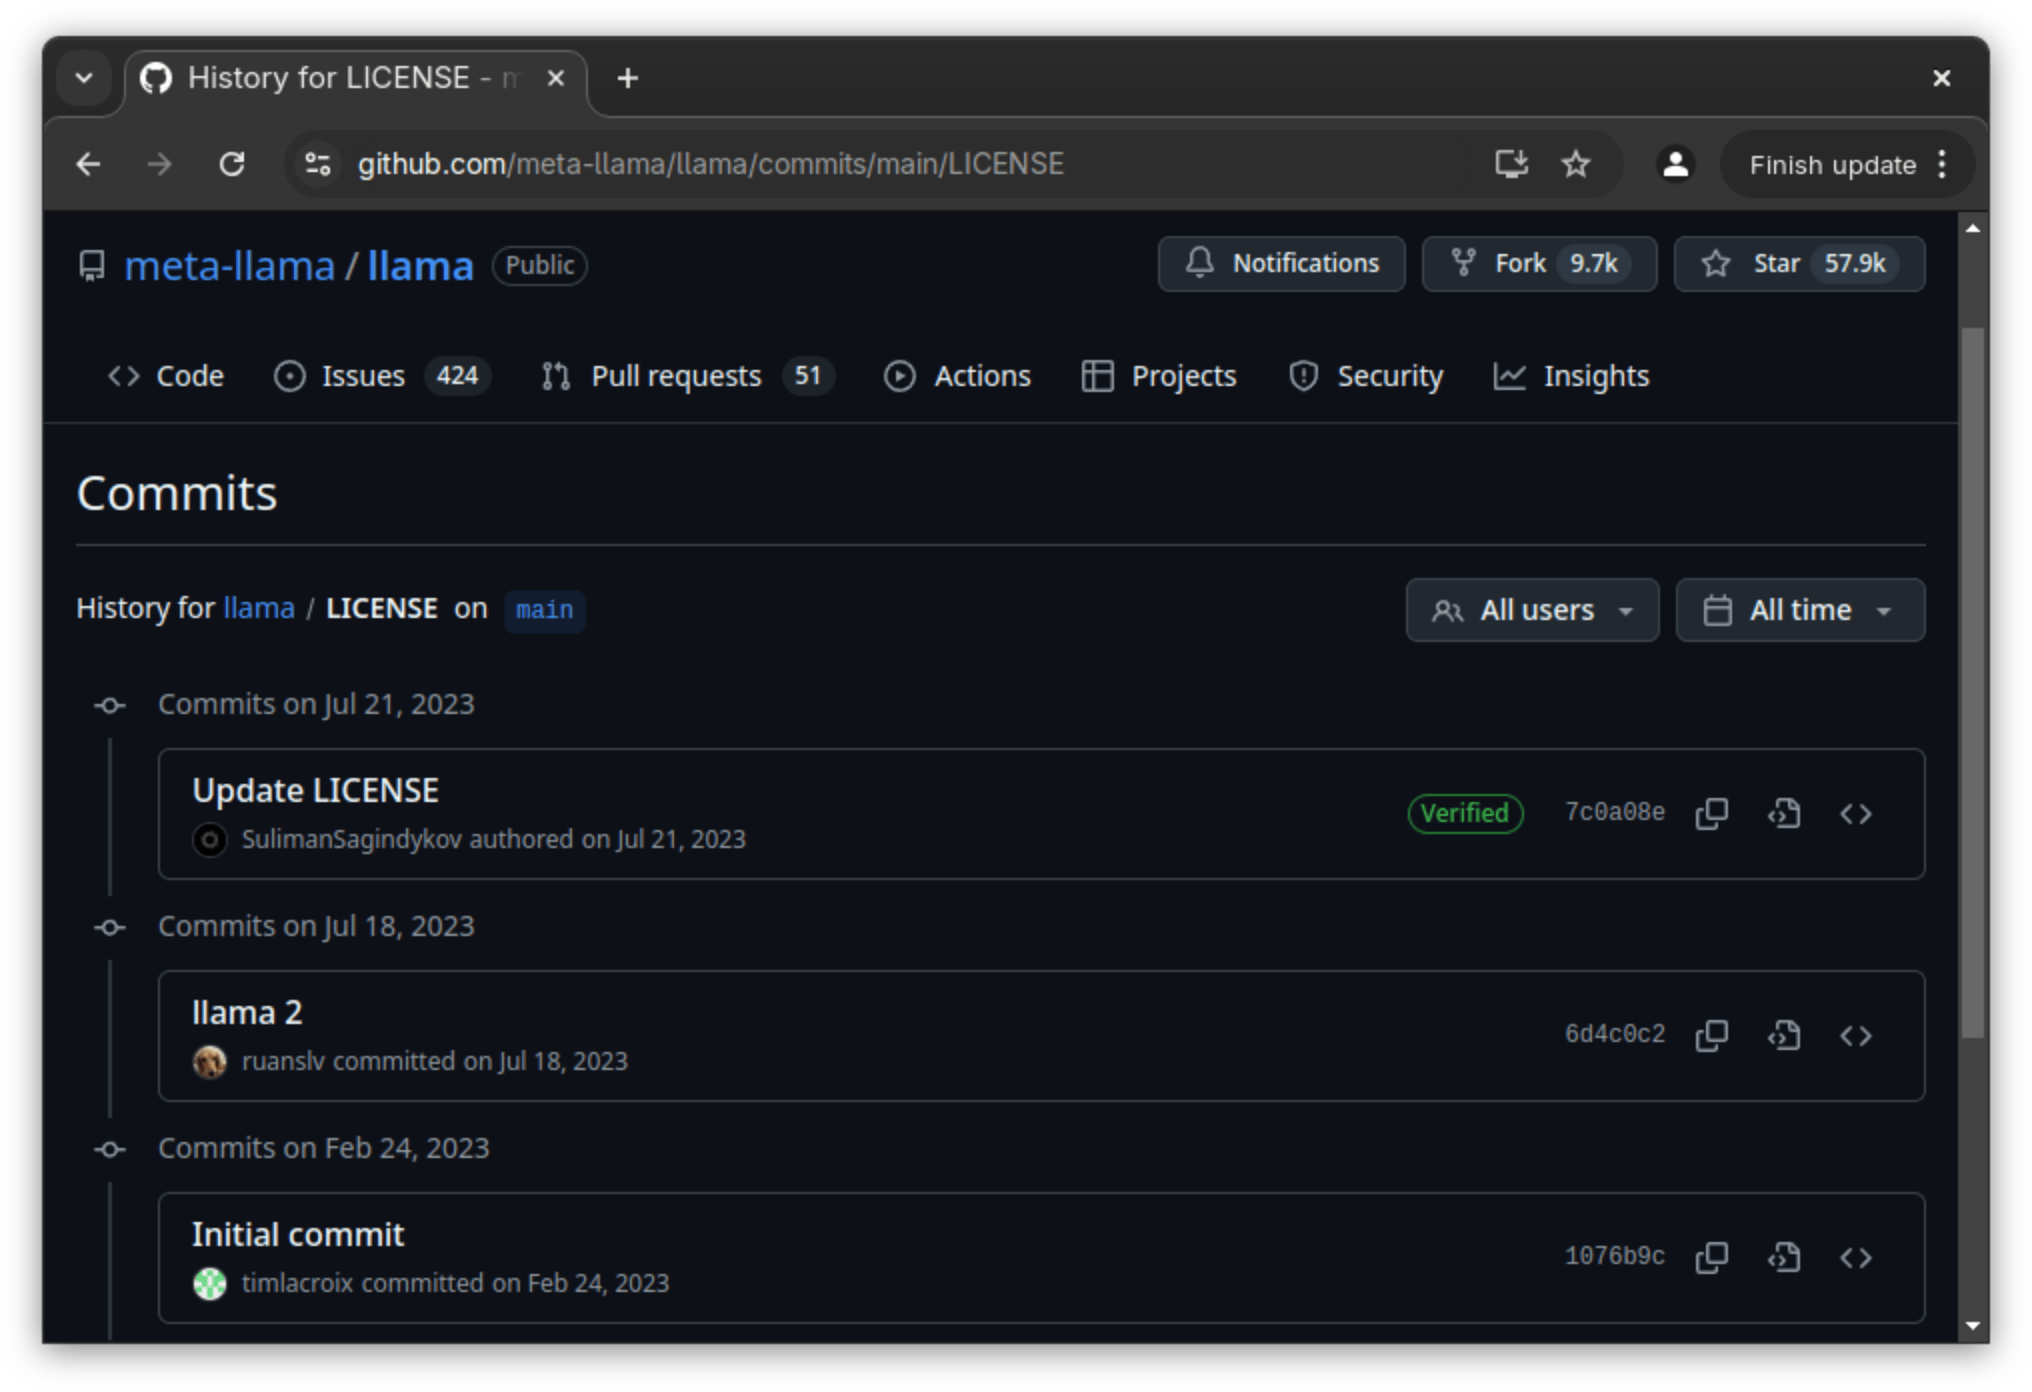Click the Public visibility badge

point(540,265)
